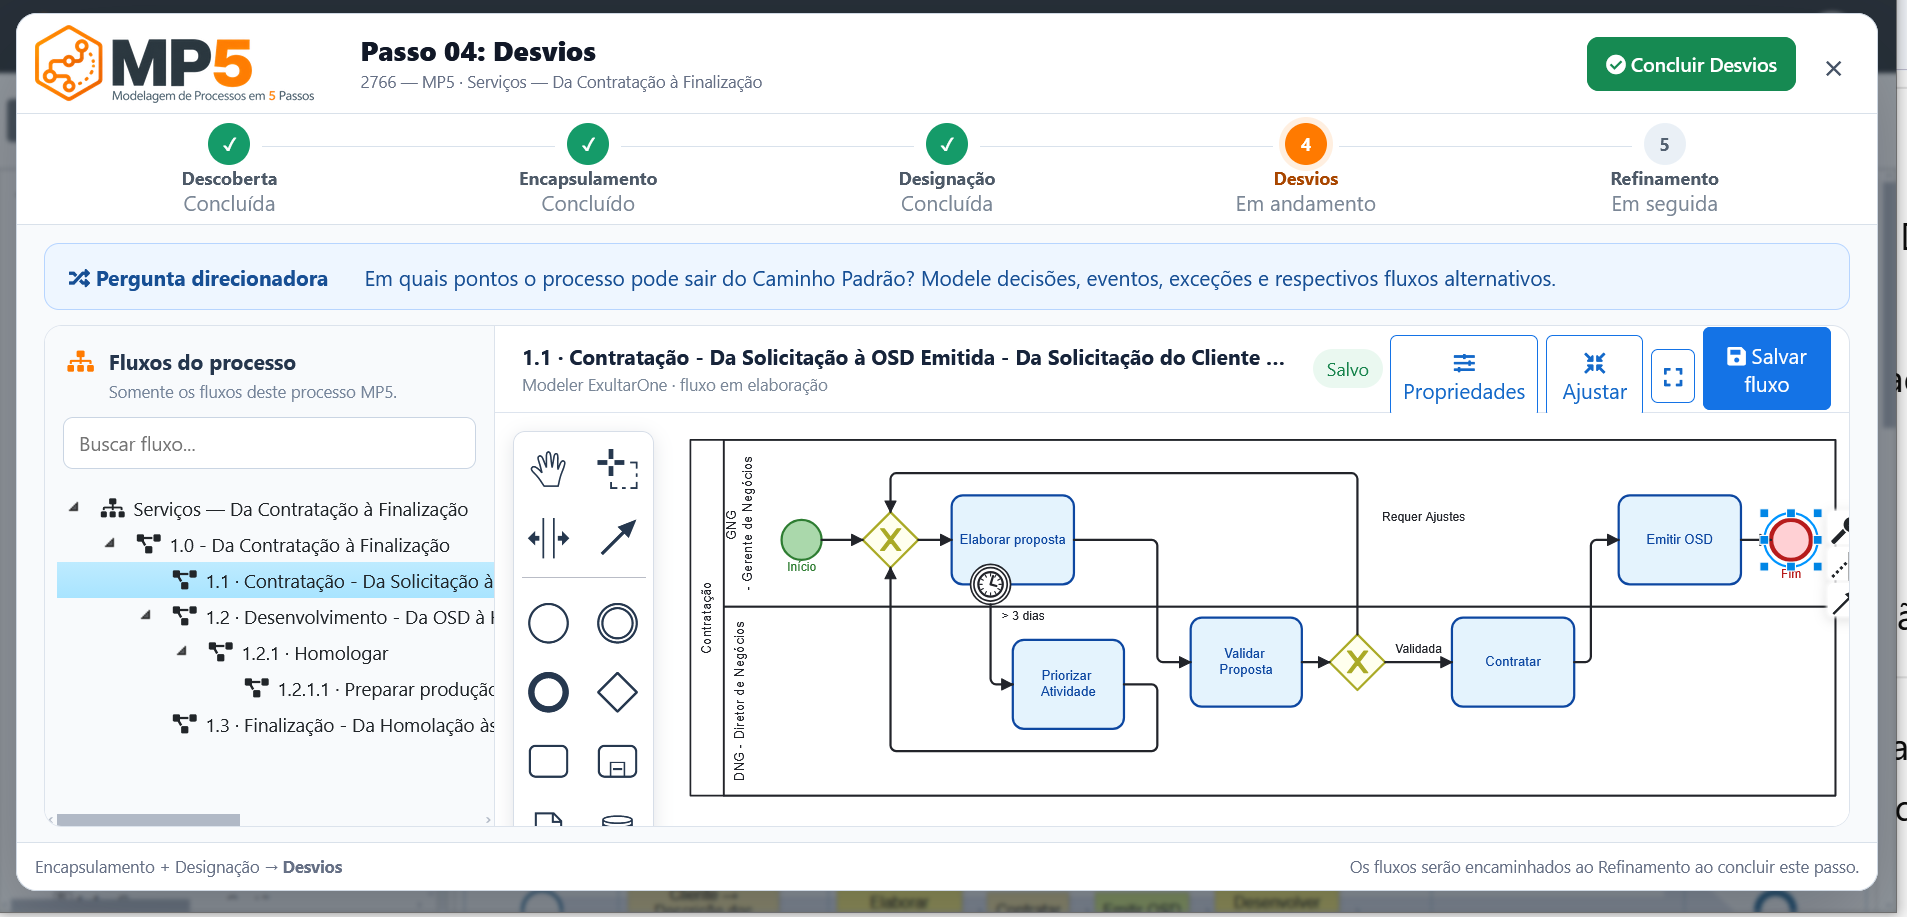Click the Concluir Desvios button

point(1691,64)
